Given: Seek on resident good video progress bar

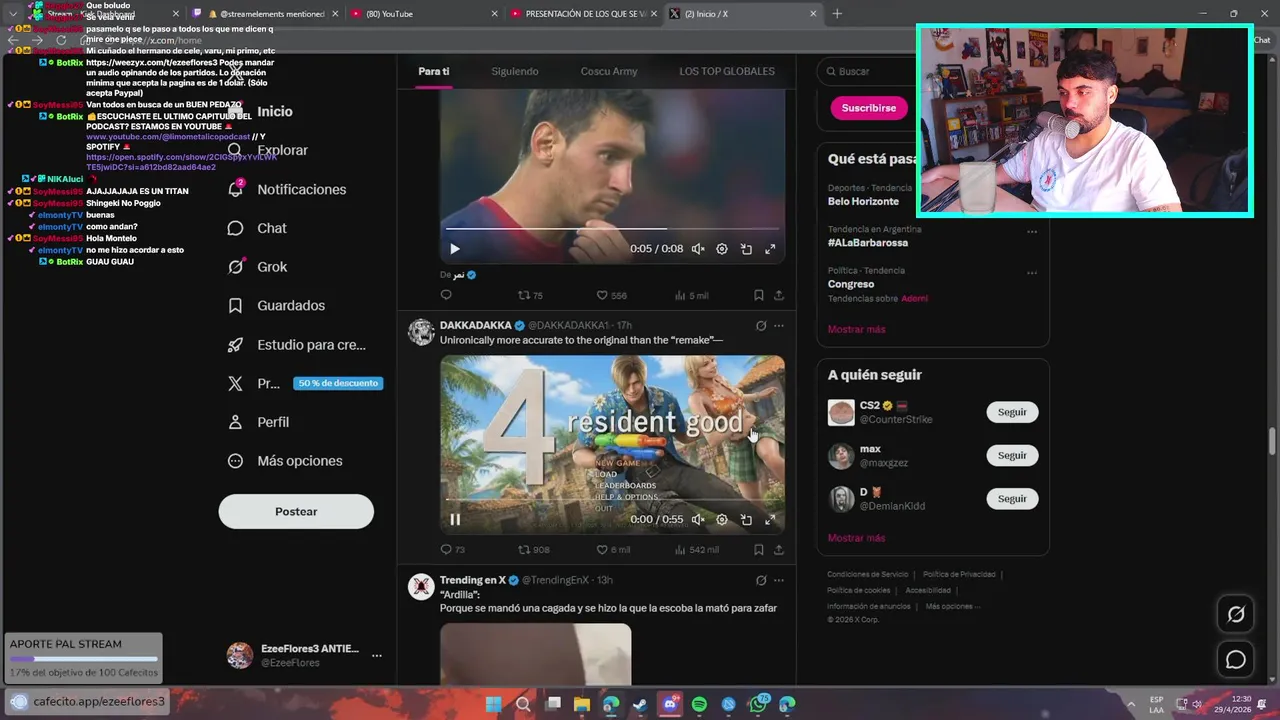Looking at the screenshot, I should [x=612, y=499].
